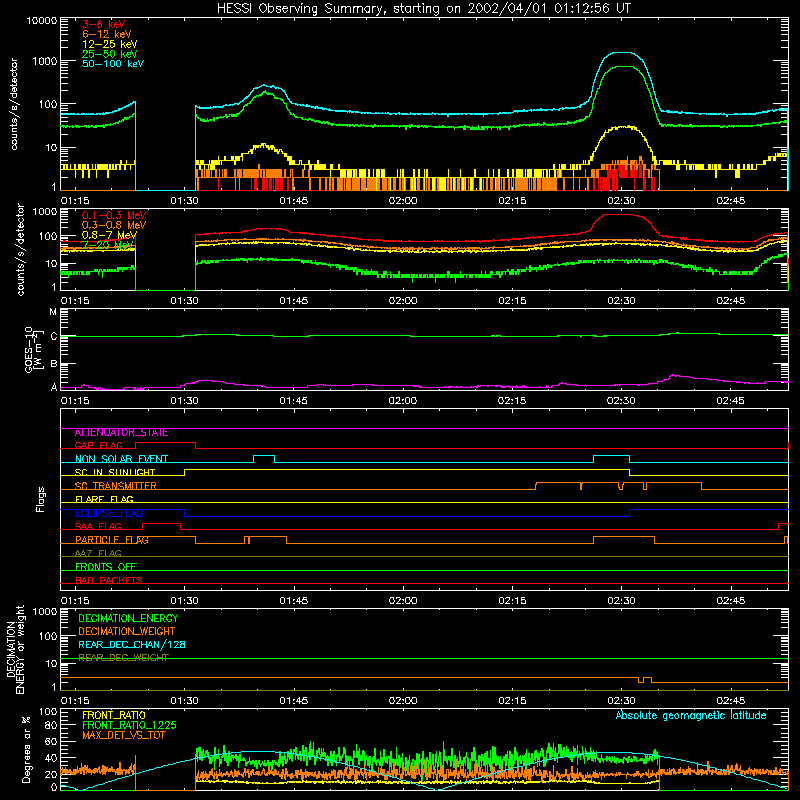The image size is (800, 800).
Task: Click the 0.1-0.3 MeV legend label
Action: pyautogui.click(x=114, y=215)
